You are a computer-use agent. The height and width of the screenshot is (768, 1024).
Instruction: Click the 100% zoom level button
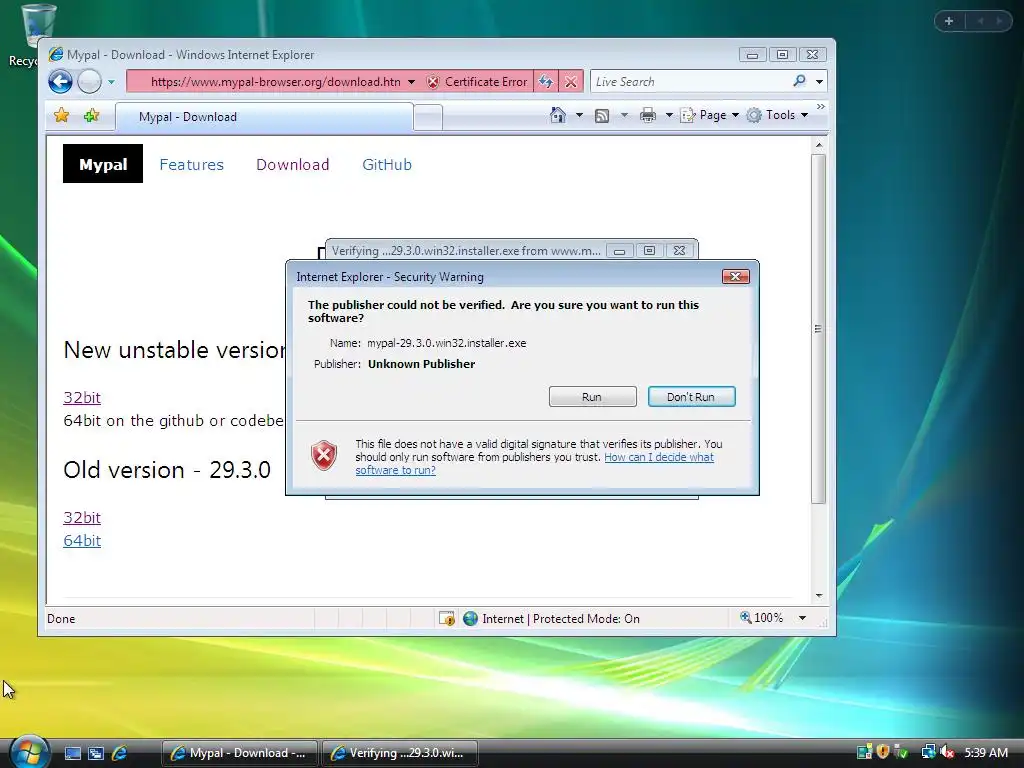(x=761, y=618)
